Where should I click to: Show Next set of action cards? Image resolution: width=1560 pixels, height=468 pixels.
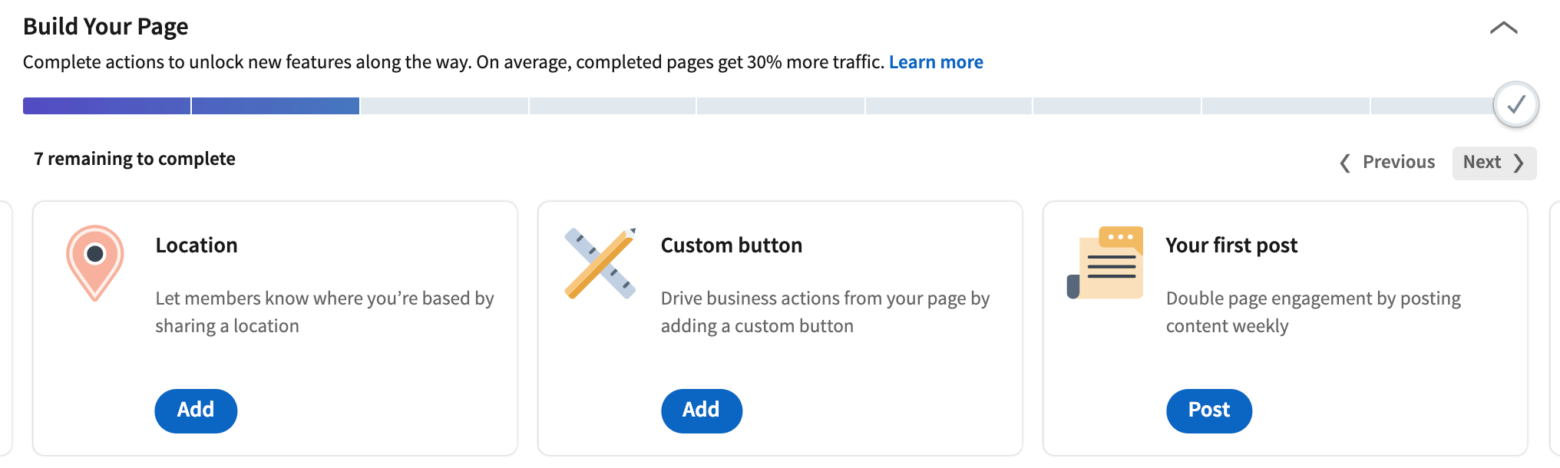(1494, 162)
